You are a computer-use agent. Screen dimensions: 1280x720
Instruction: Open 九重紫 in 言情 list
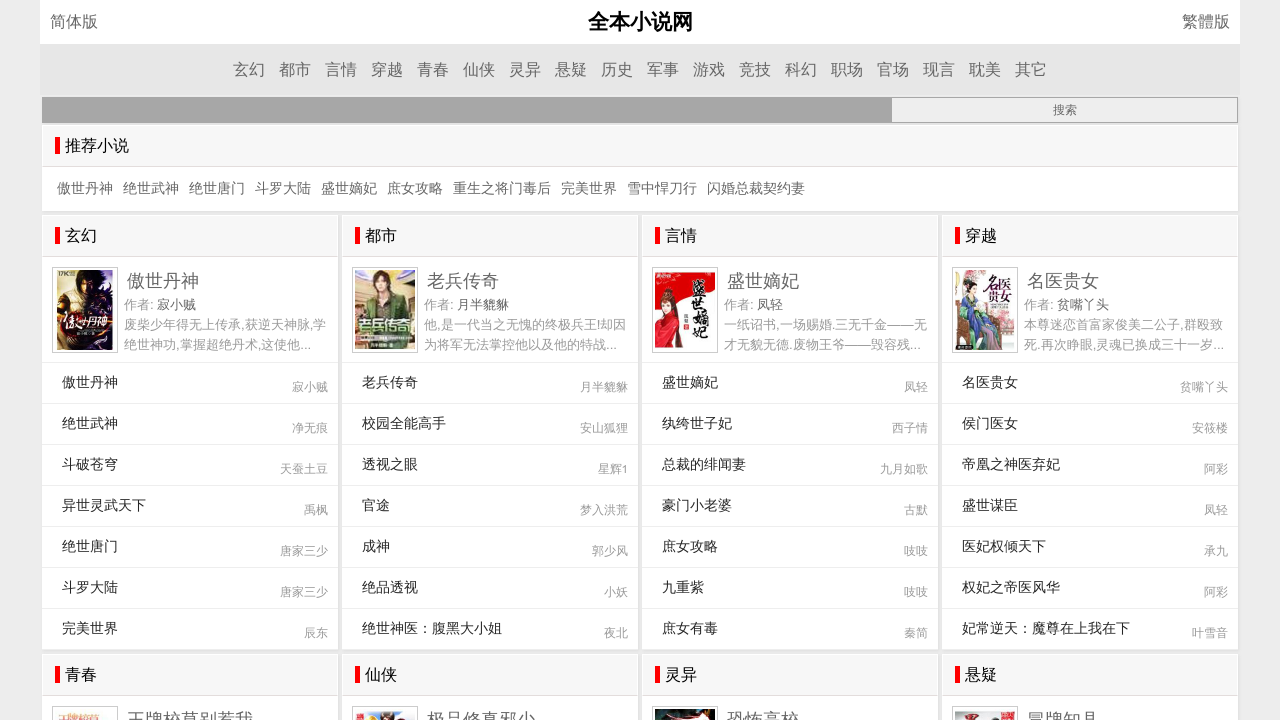[683, 587]
